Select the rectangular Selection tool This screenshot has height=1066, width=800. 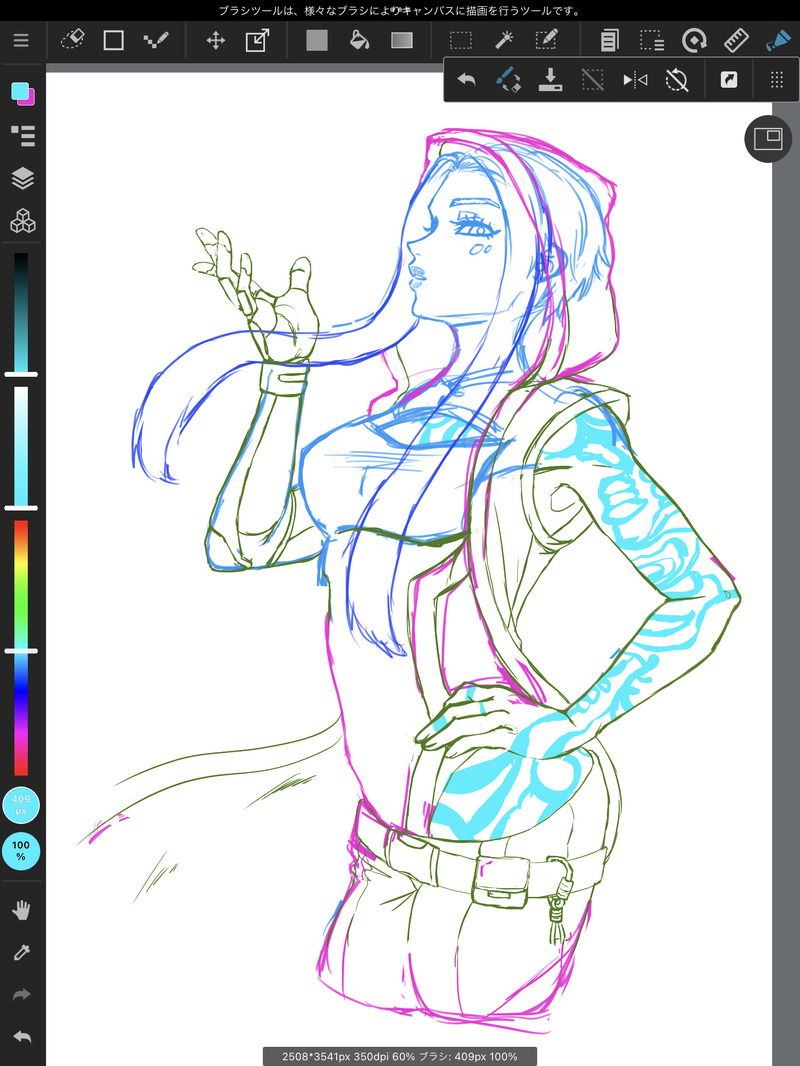461,40
